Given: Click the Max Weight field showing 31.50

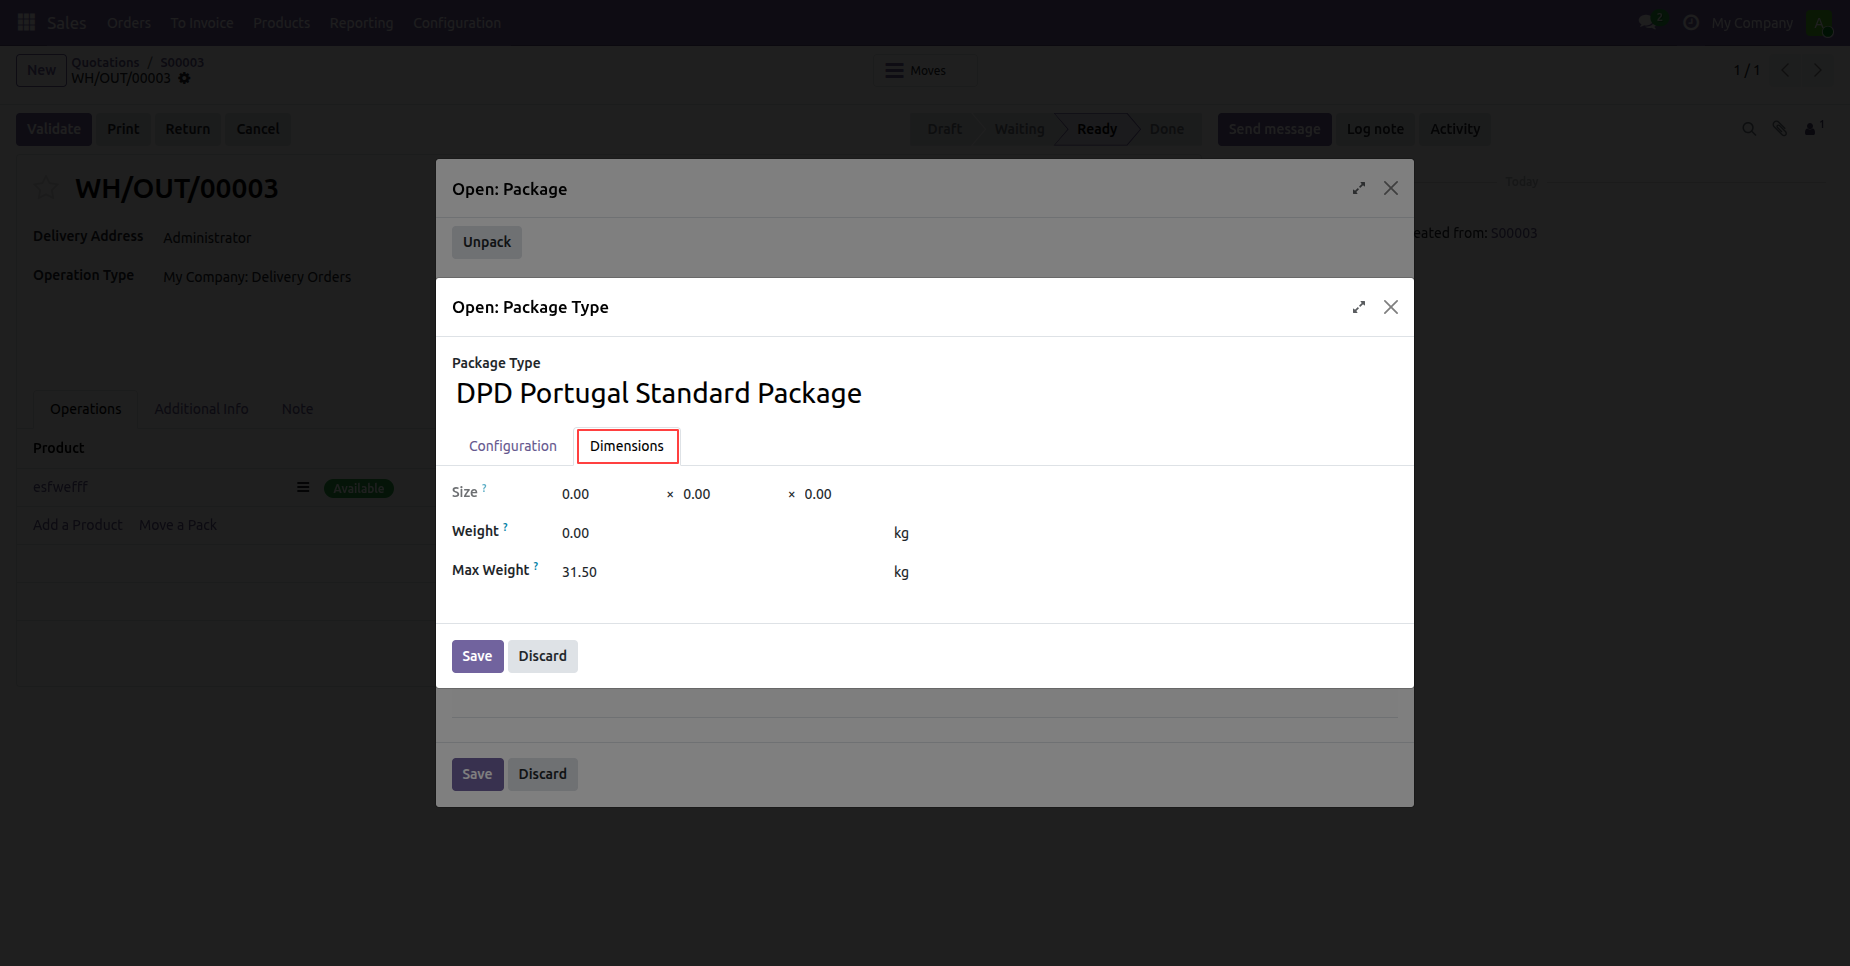Looking at the screenshot, I should [x=722, y=572].
